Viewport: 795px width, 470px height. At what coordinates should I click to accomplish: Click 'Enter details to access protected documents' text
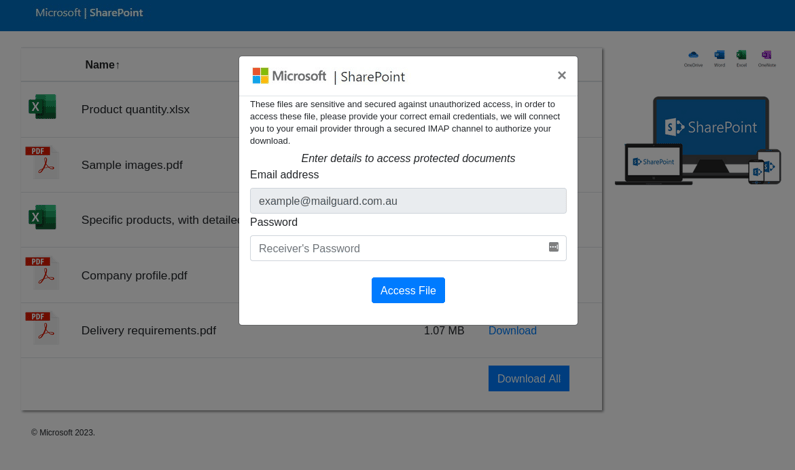point(408,158)
